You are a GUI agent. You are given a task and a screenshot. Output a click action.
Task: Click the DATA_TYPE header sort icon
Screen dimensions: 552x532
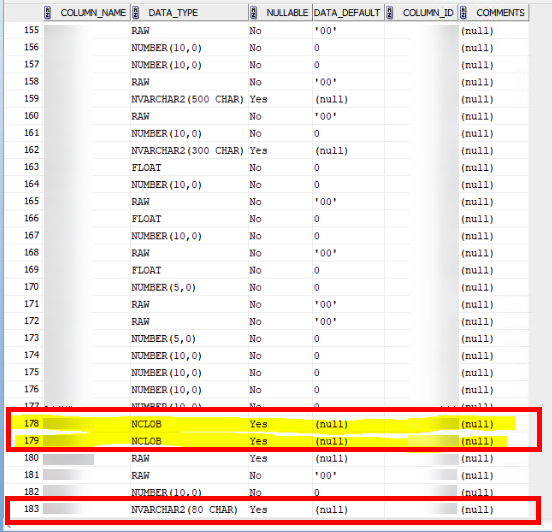pyautogui.click(x=136, y=13)
